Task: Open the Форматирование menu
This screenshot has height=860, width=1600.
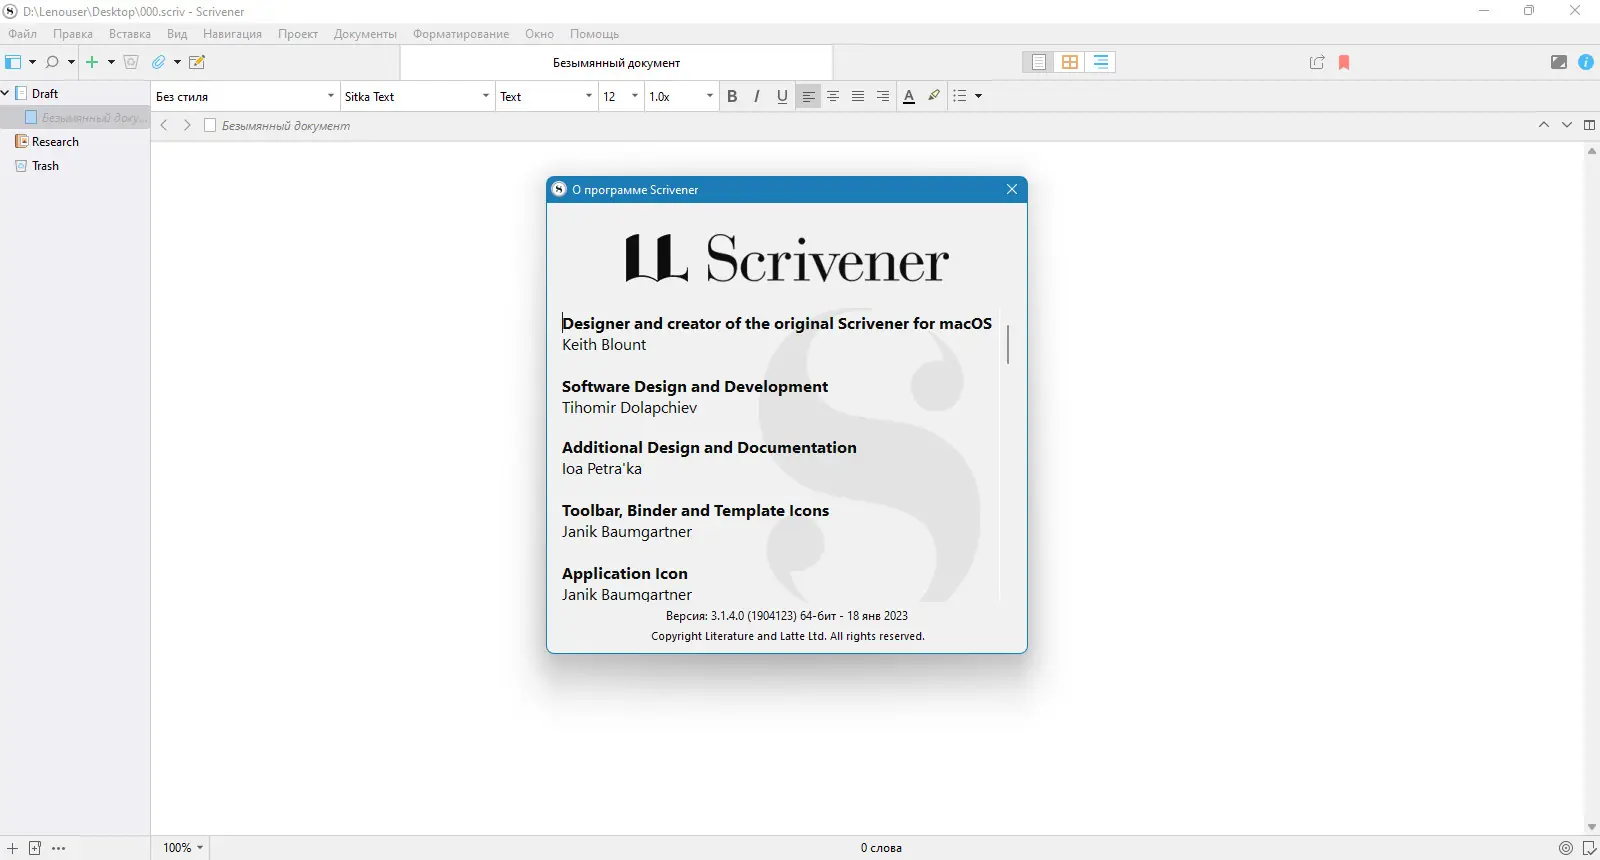Action: pyautogui.click(x=461, y=34)
